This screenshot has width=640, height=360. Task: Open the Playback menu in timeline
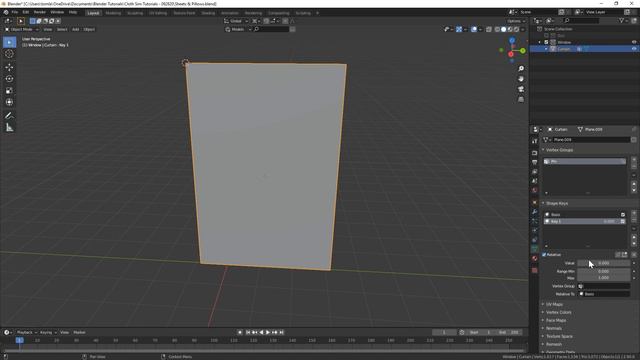(x=27, y=332)
